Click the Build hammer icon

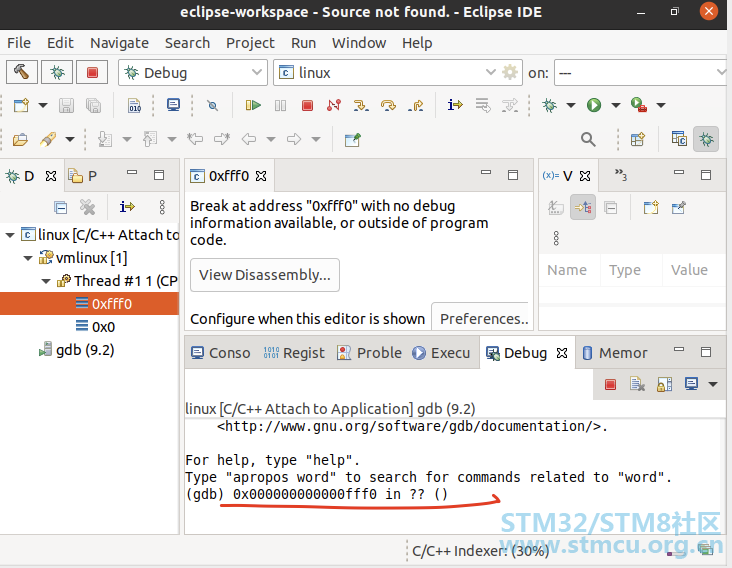click(x=21, y=72)
